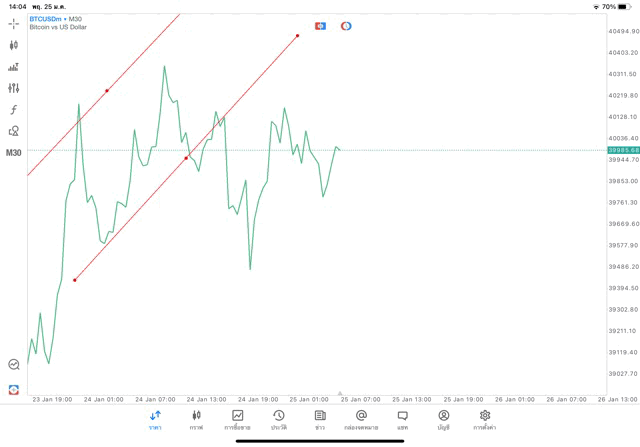The height and width of the screenshot is (447, 640).
Task: Open the การตั้งค่า (Settings) tab
Action: (x=485, y=419)
